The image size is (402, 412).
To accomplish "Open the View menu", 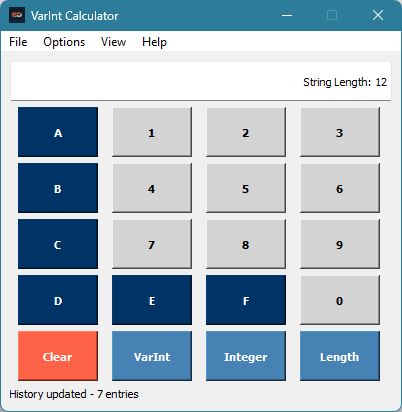I will click(113, 42).
